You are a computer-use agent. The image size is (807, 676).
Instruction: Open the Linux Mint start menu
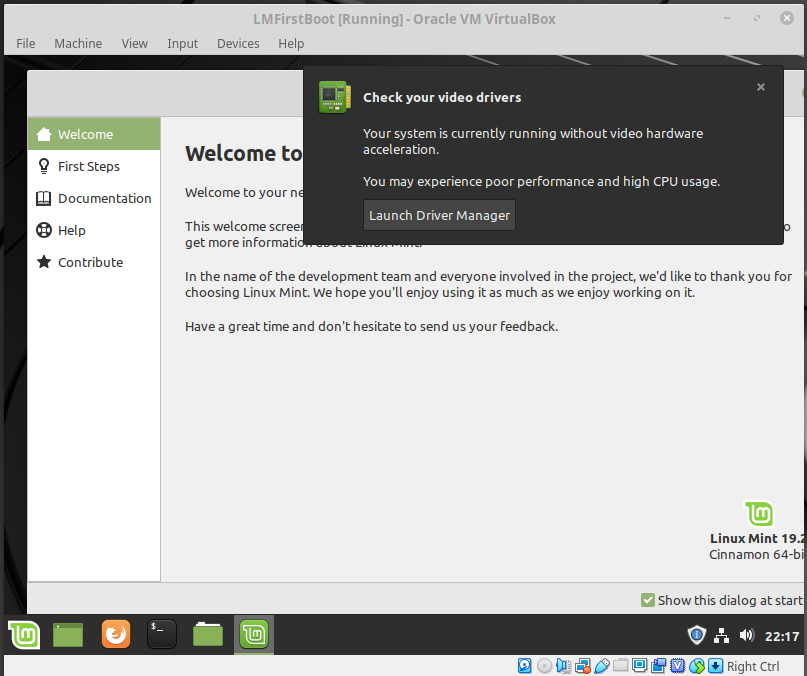click(x=24, y=635)
